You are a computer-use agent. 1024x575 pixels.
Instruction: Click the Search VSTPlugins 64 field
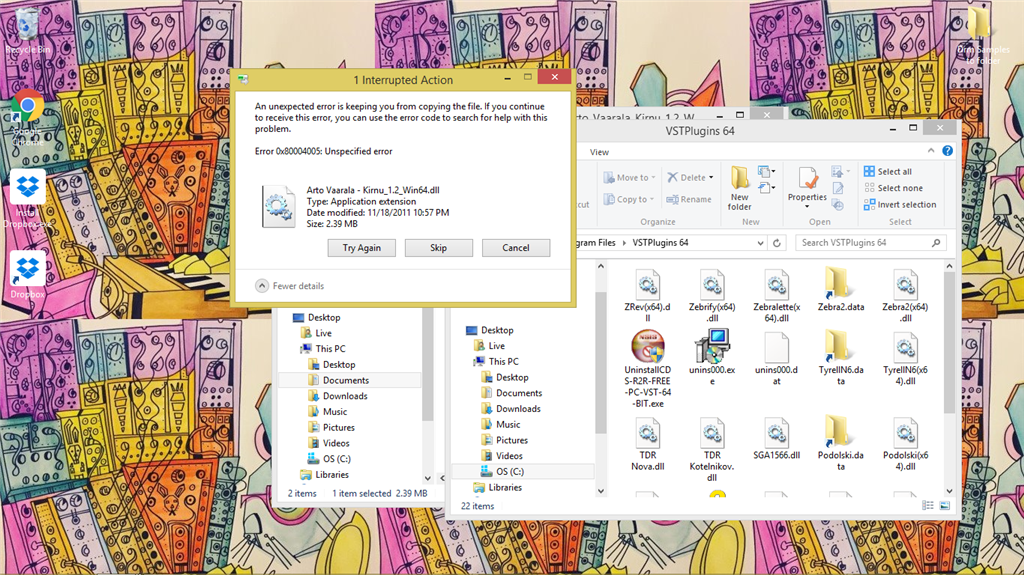pyautogui.click(x=871, y=242)
